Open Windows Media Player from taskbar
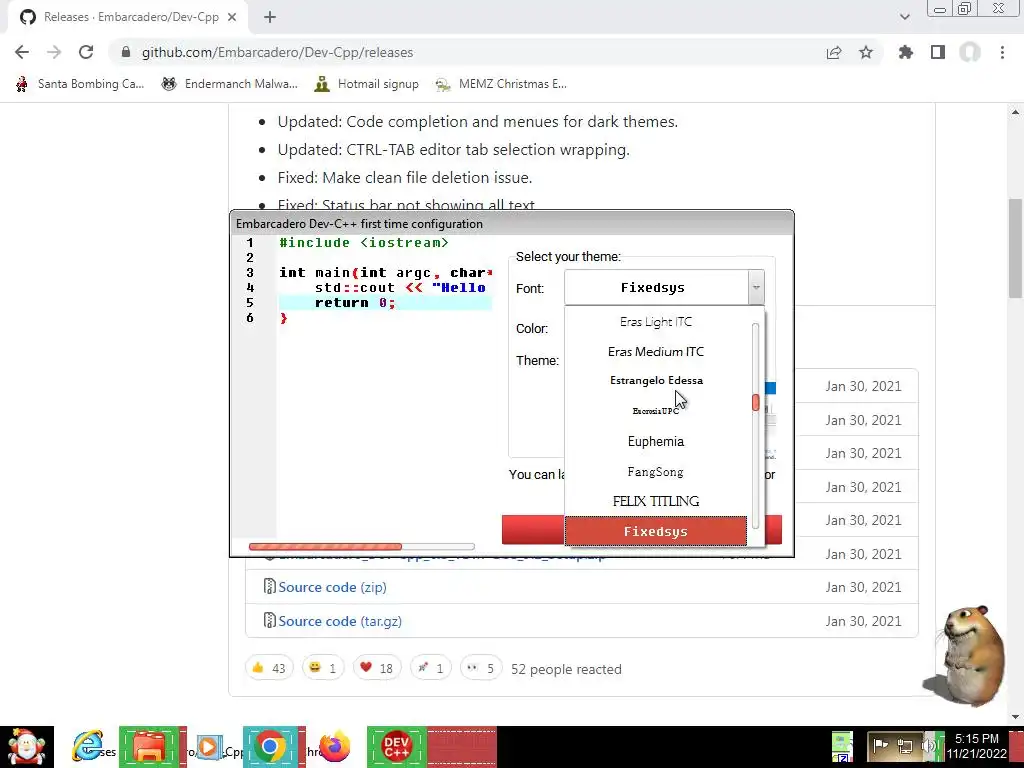The width and height of the screenshot is (1024, 768). [208, 747]
